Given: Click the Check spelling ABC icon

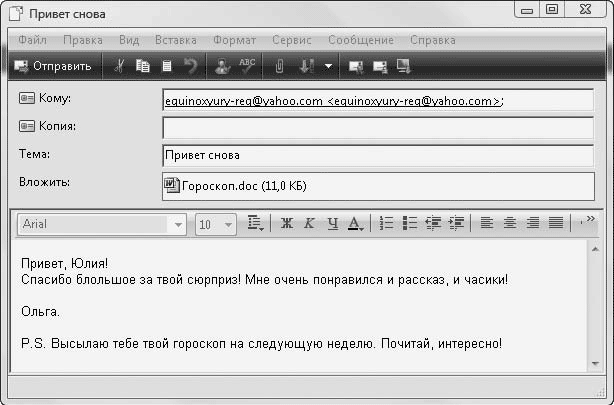Looking at the screenshot, I should tap(246, 67).
